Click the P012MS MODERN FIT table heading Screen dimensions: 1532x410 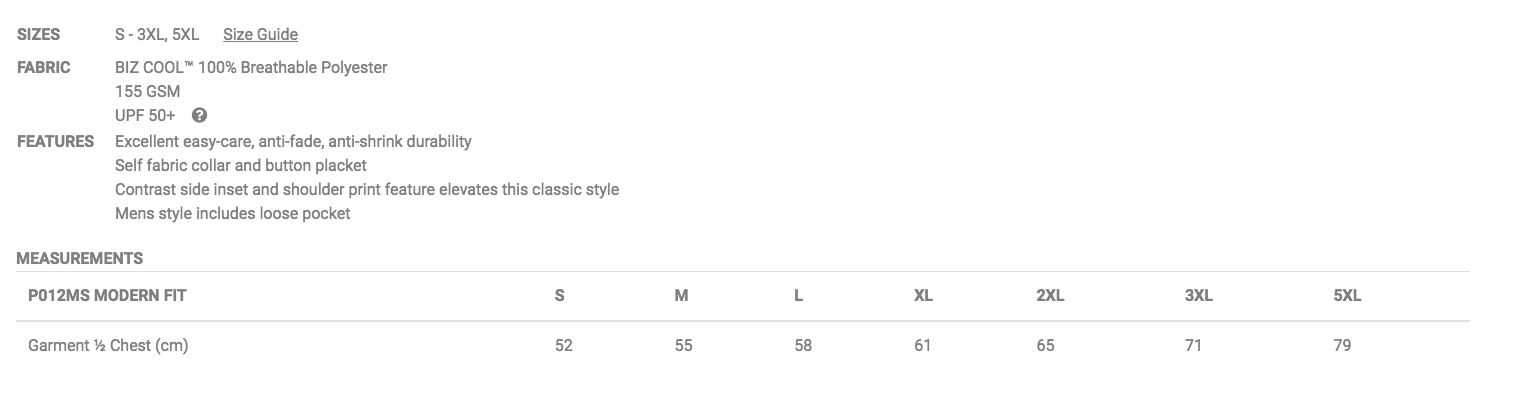[107, 296]
